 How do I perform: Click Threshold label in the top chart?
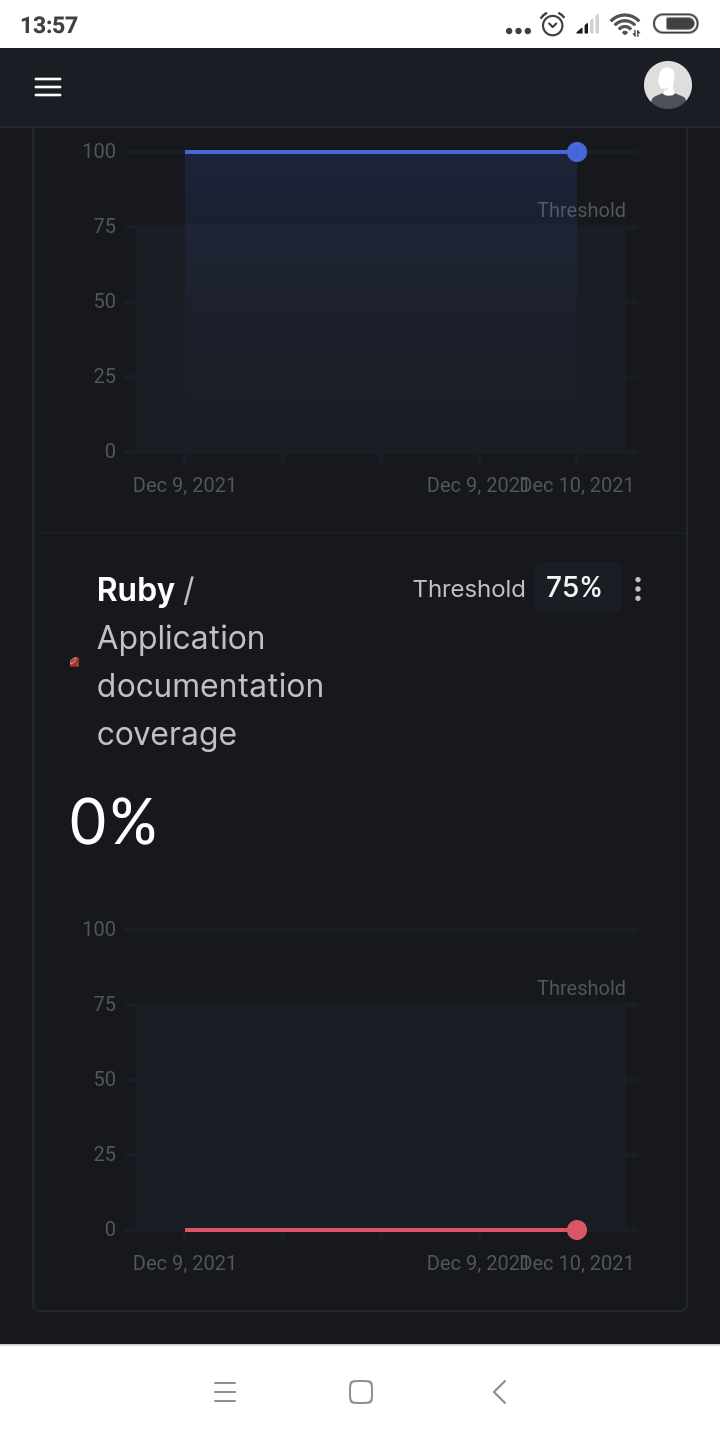581,210
